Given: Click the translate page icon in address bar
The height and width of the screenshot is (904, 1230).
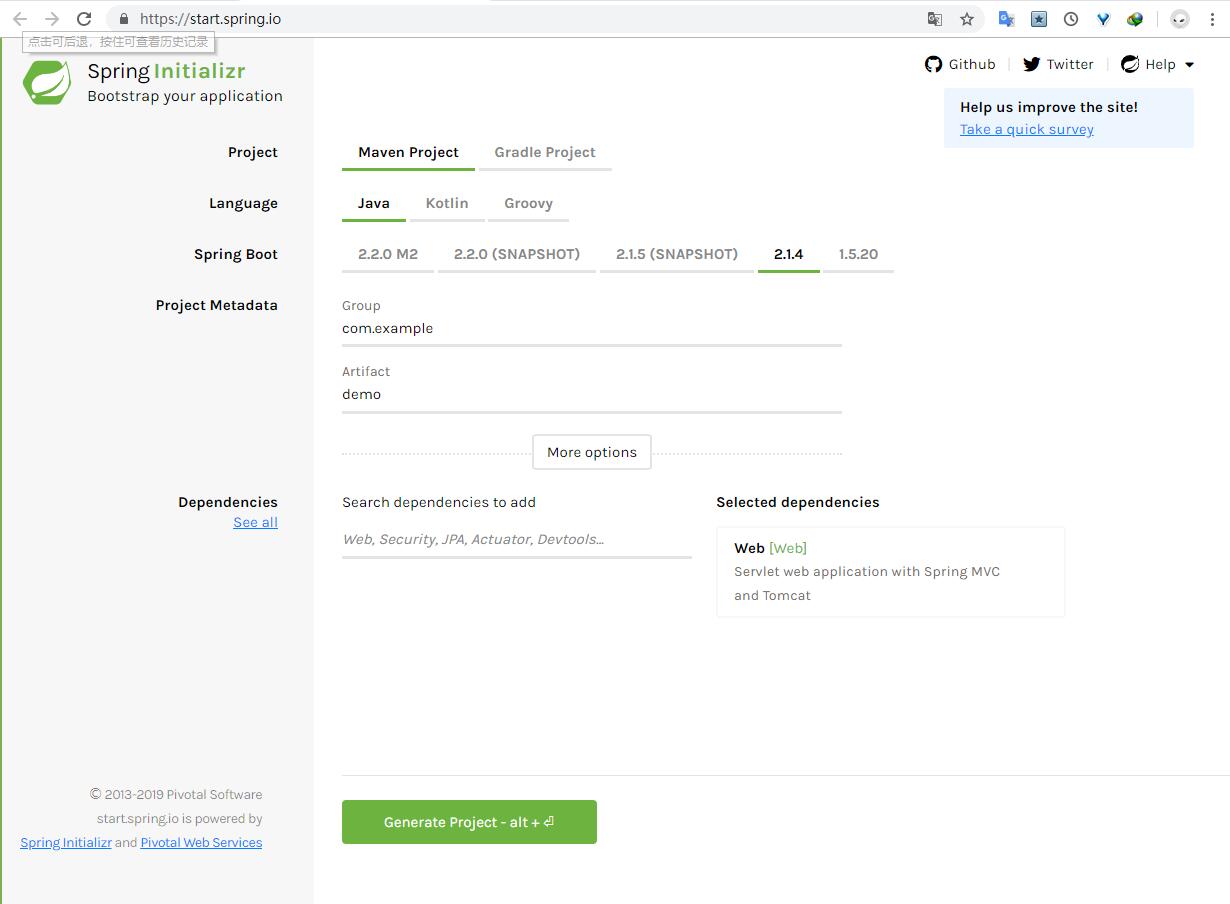Looking at the screenshot, I should 935,19.
